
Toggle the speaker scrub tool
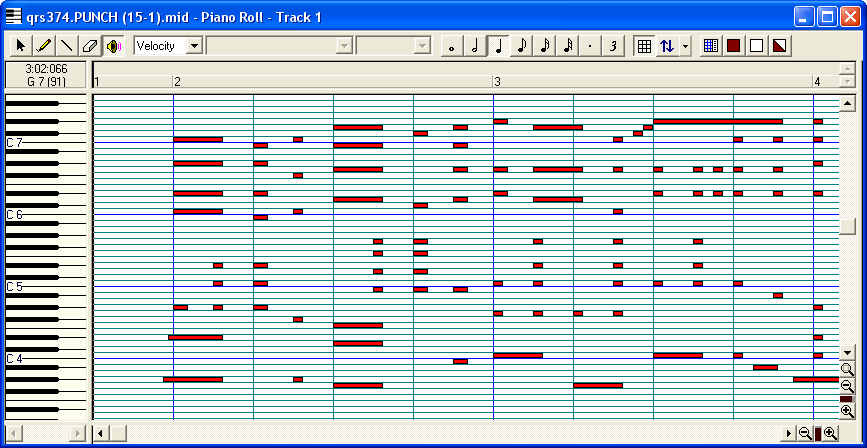(x=113, y=46)
